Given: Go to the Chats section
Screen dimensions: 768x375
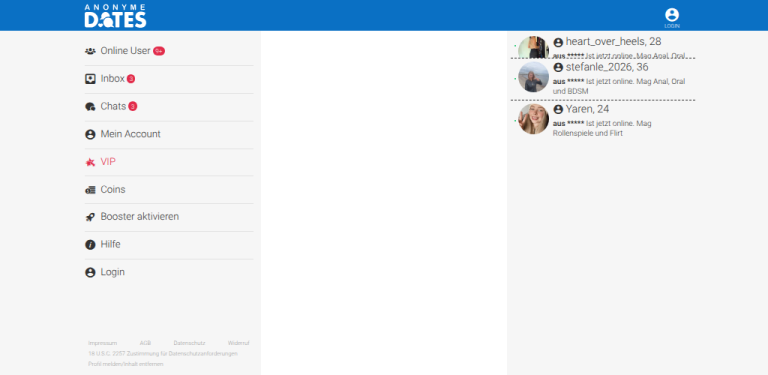Looking at the screenshot, I should [169, 106].
